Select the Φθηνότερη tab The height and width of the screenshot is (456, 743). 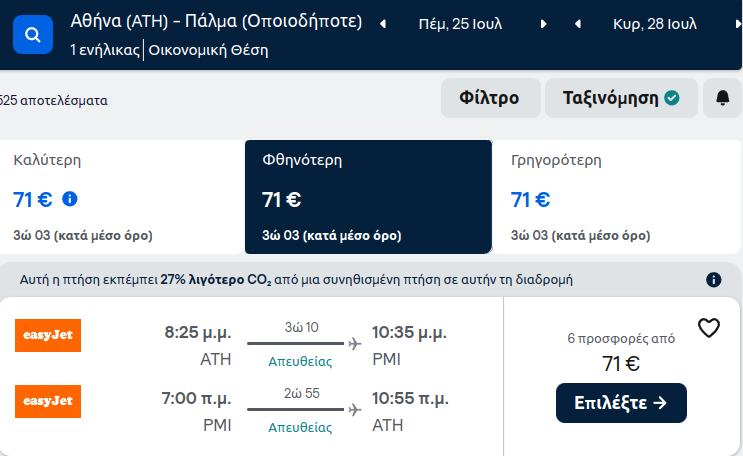pyautogui.click(x=368, y=197)
